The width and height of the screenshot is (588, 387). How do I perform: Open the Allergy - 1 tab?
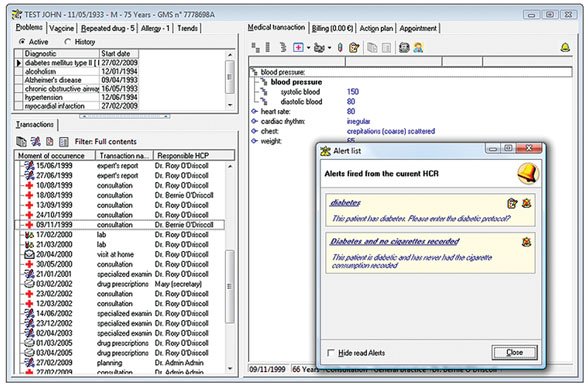click(155, 28)
